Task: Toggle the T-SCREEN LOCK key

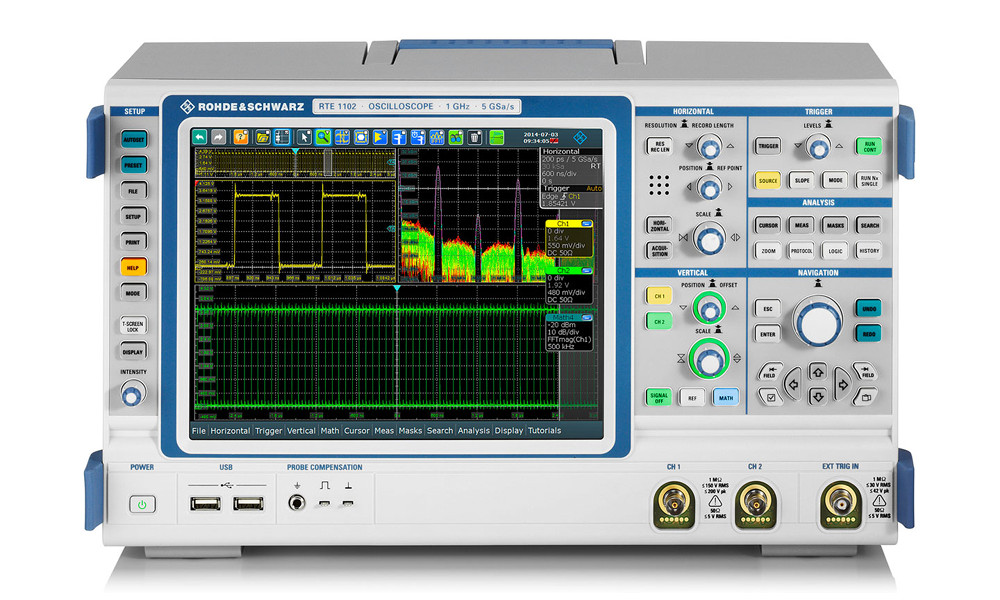Action: pos(133,326)
